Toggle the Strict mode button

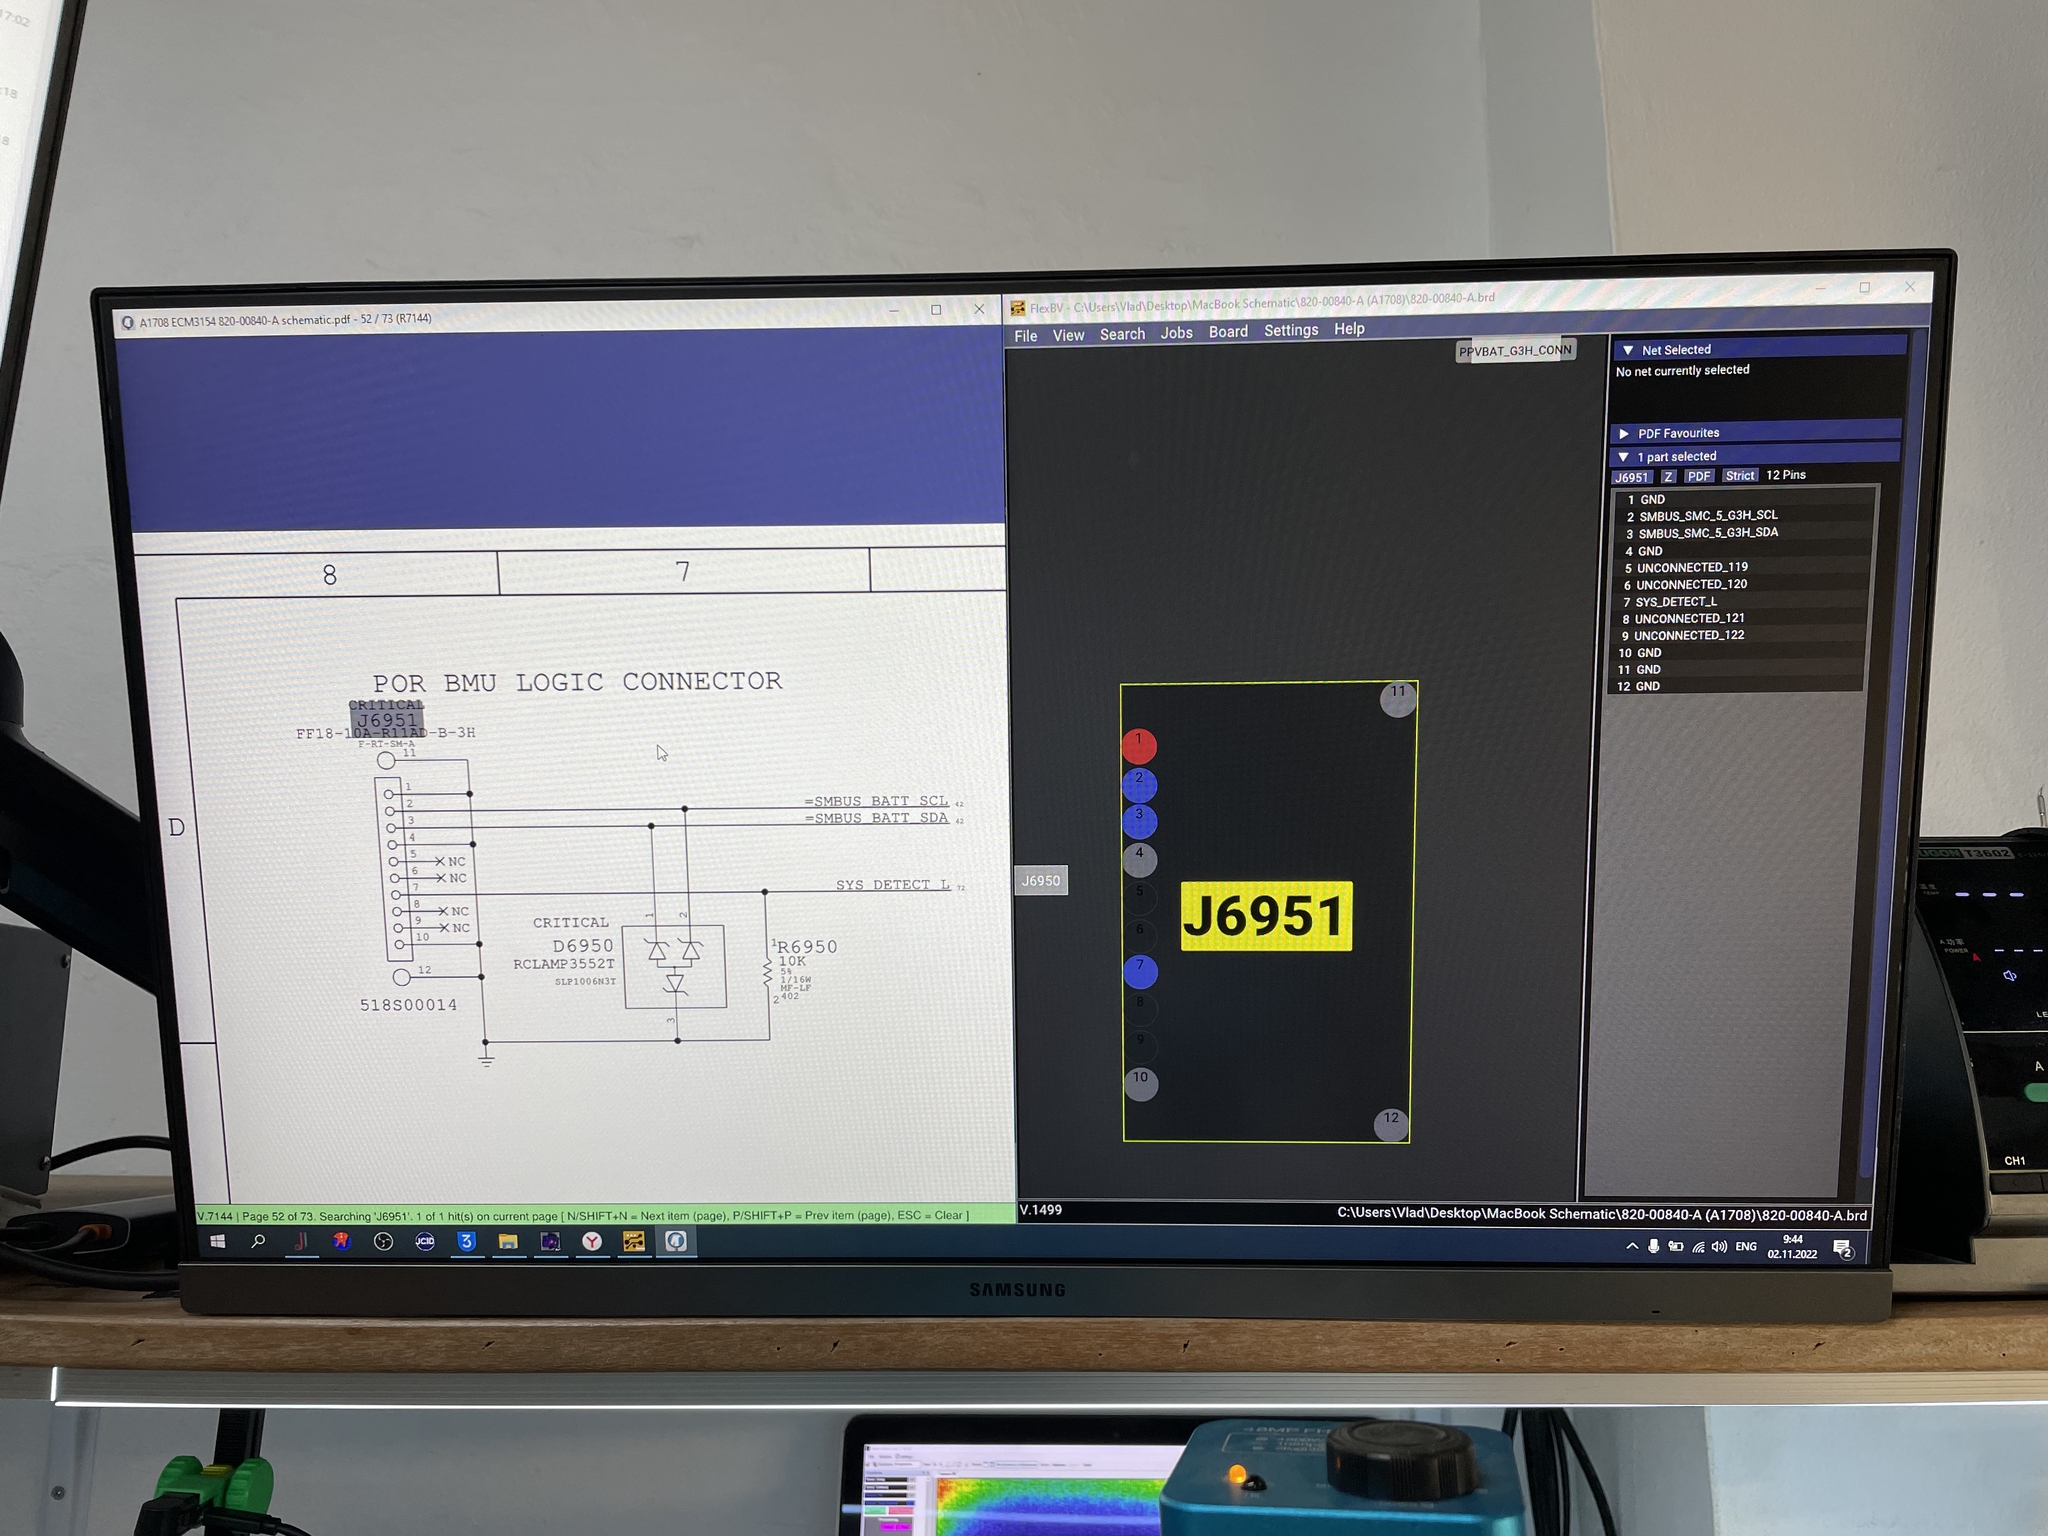1739,476
